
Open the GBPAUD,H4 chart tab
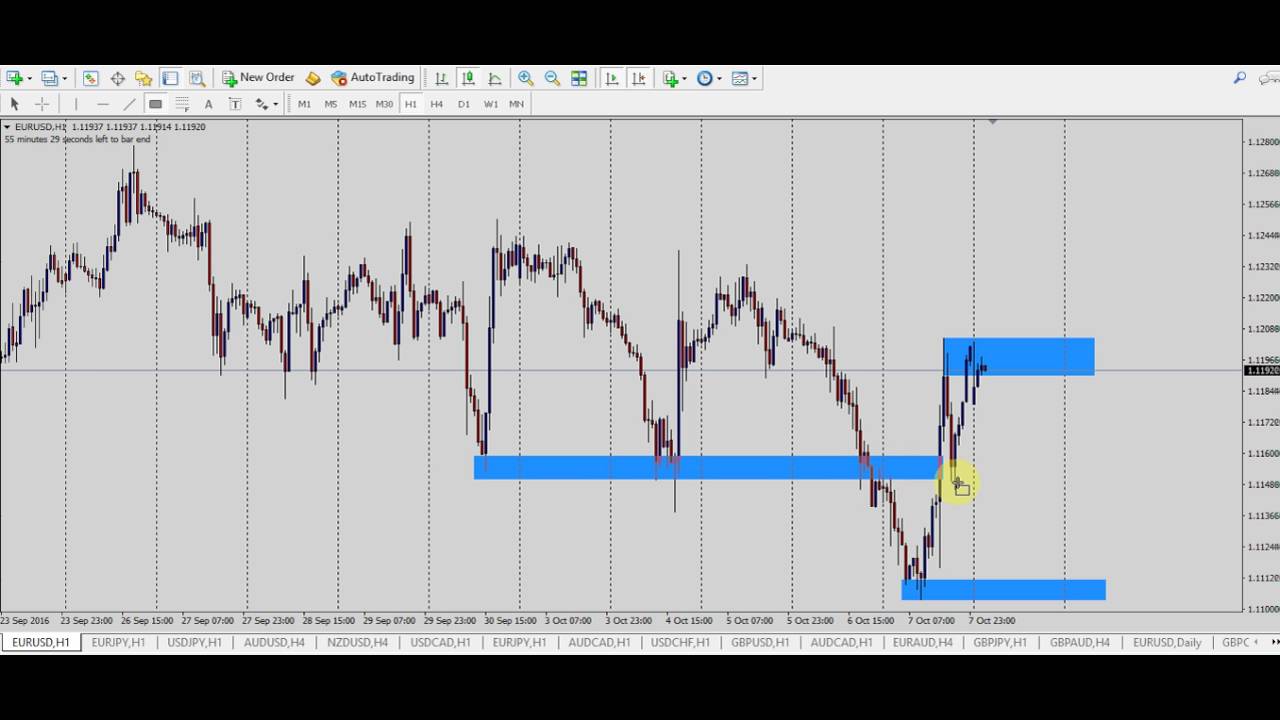(x=1080, y=642)
